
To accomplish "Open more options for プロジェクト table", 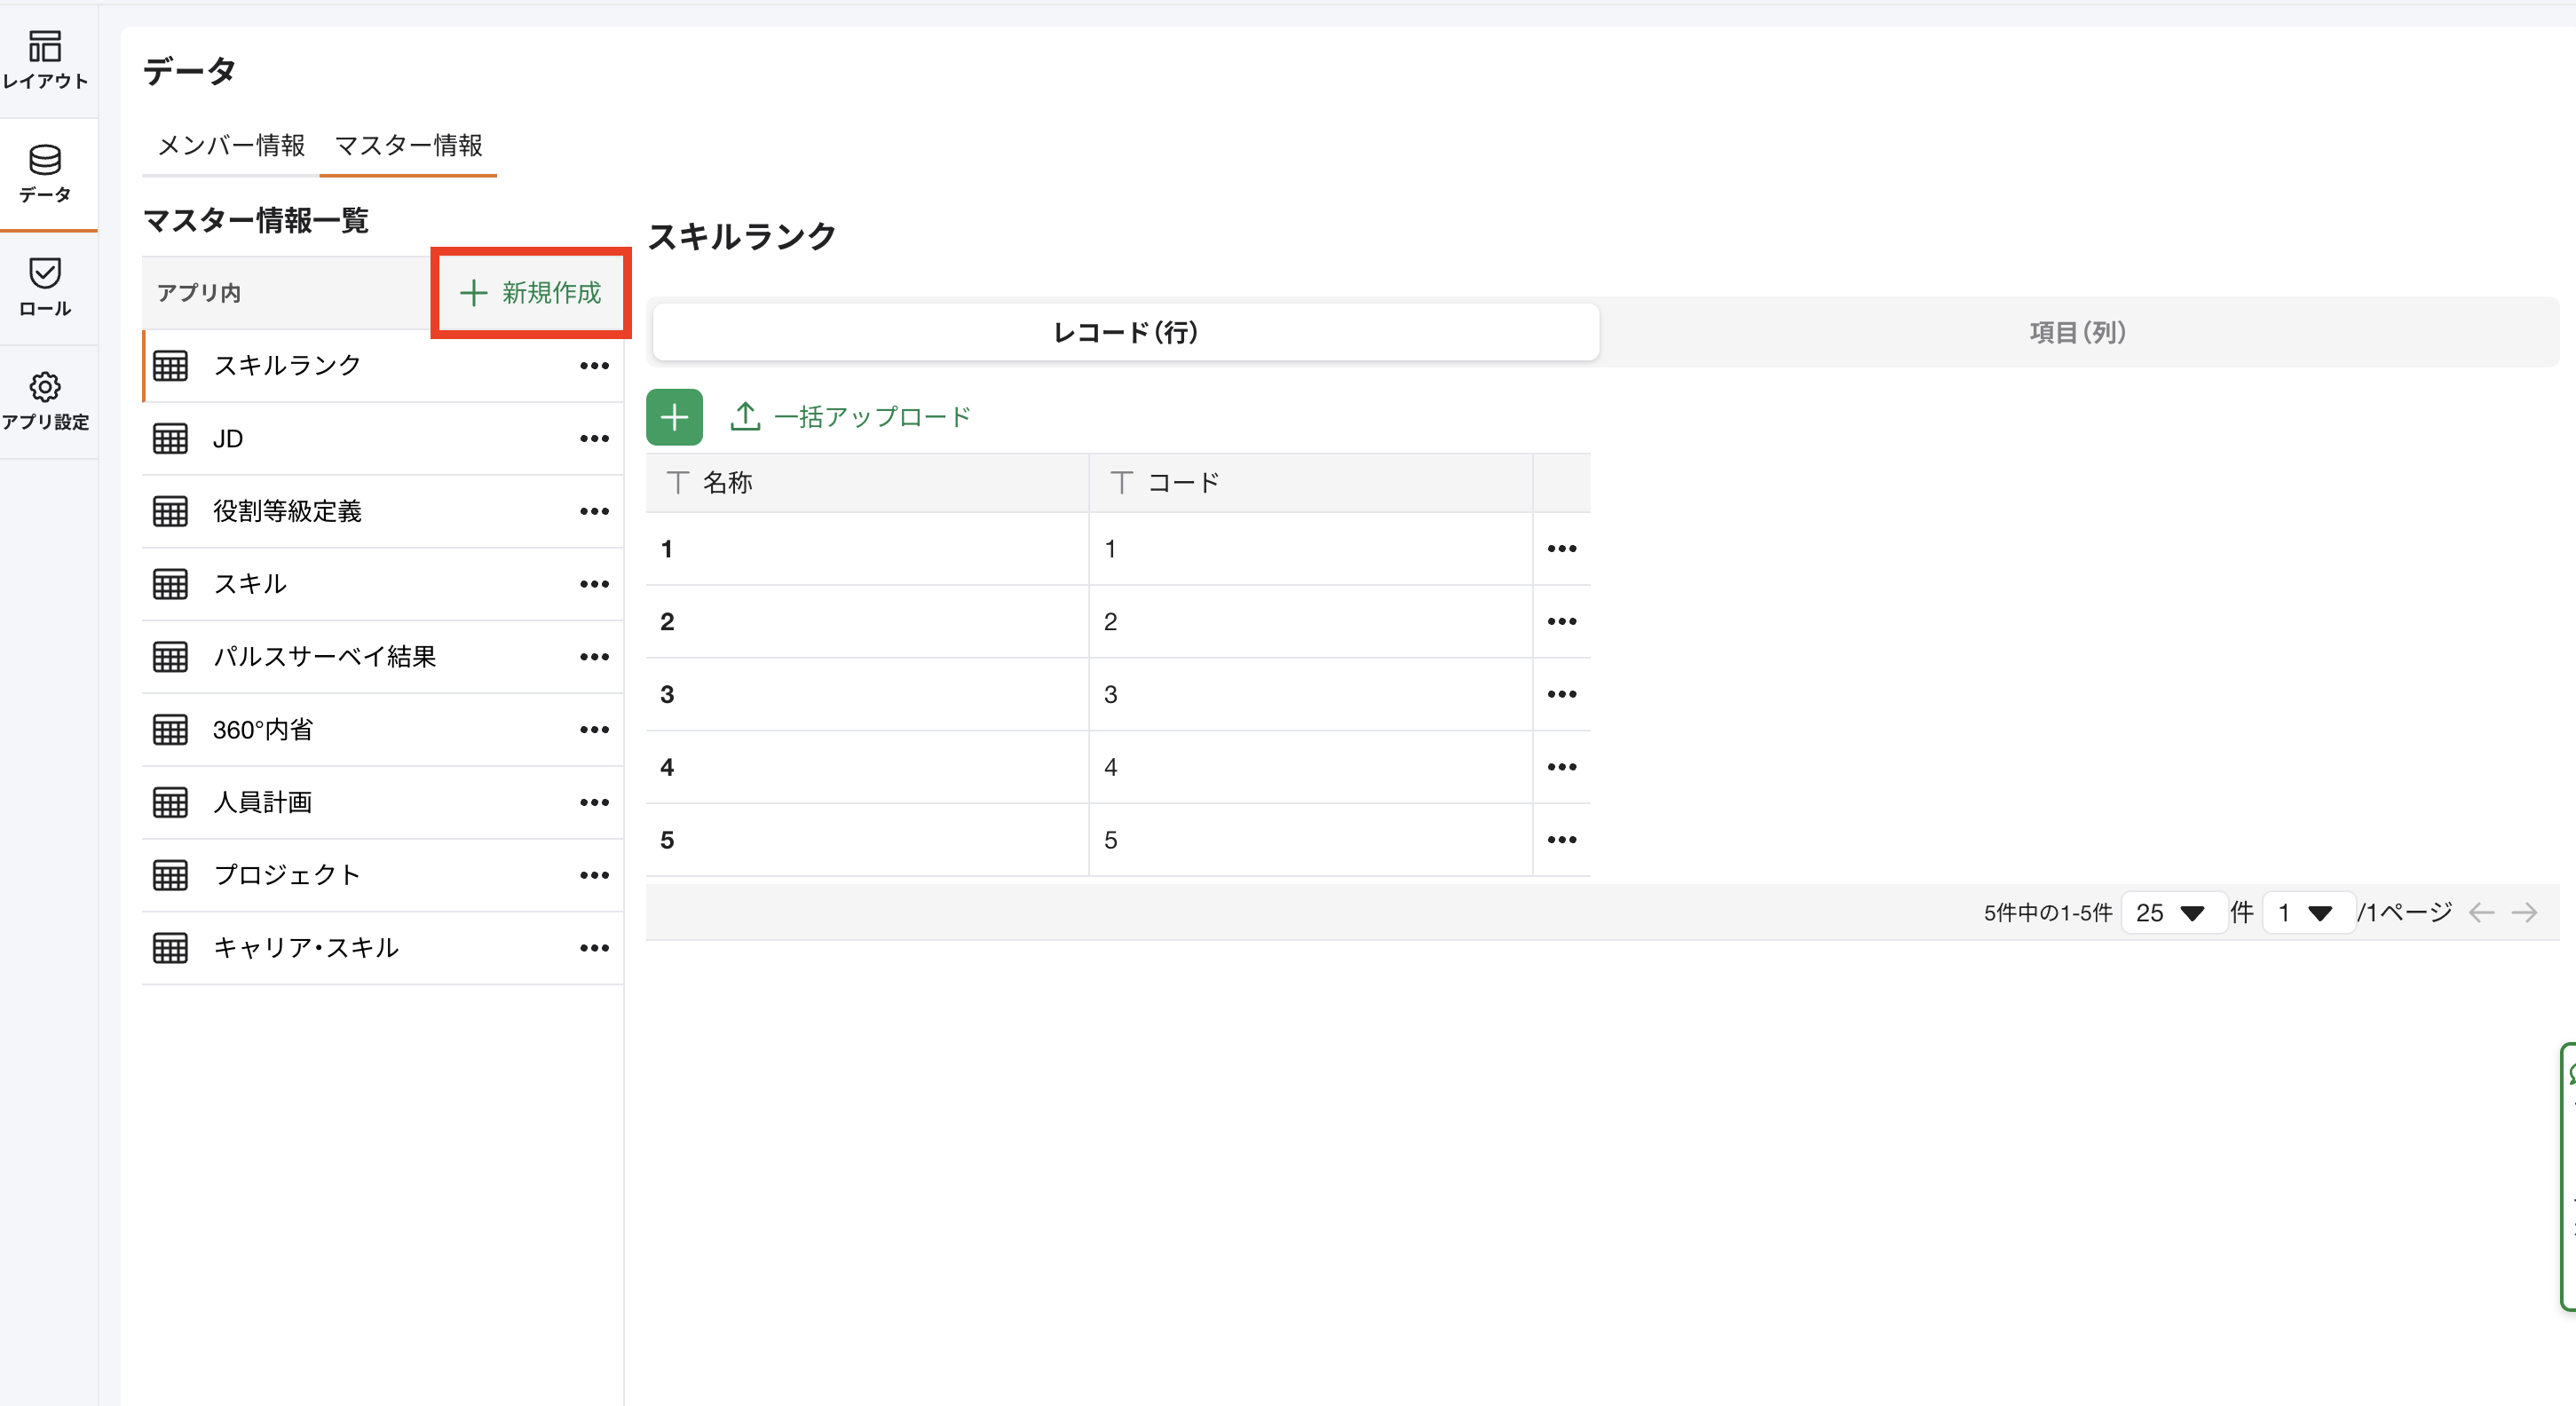I will 594,875.
